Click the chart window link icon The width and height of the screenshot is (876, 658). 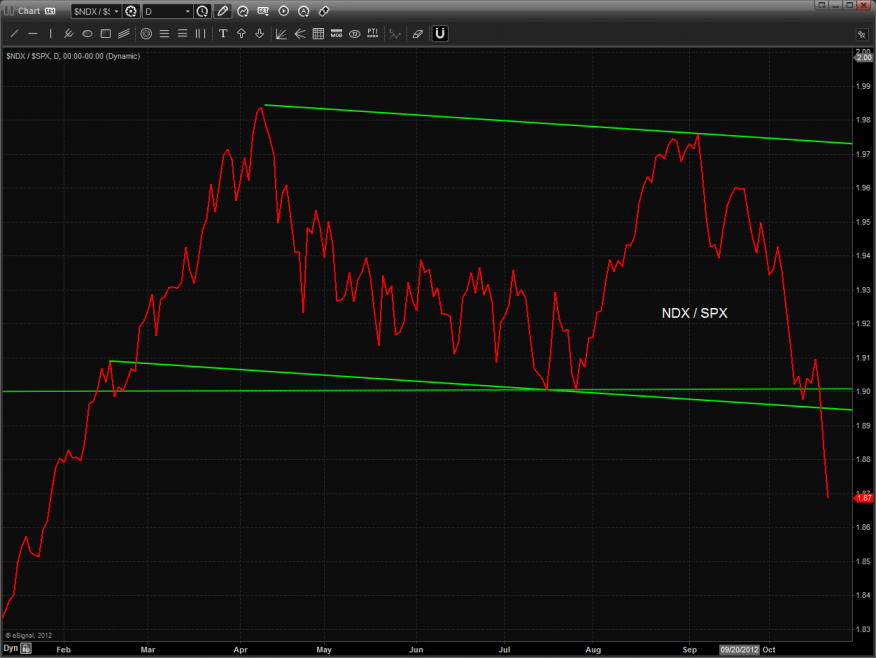point(50,11)
